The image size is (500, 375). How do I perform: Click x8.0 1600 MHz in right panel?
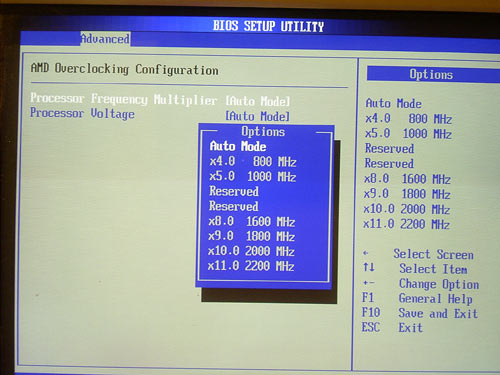(407, 179)
